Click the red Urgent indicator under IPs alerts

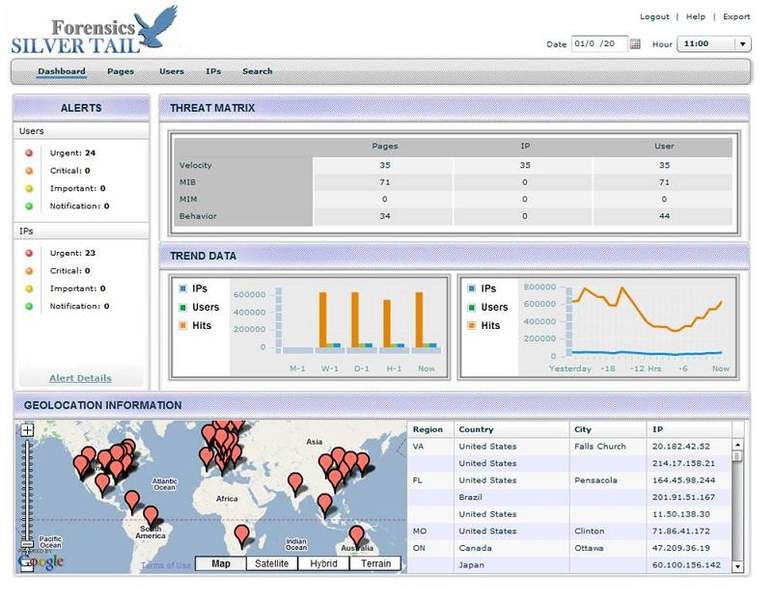(x=29, y=253)
